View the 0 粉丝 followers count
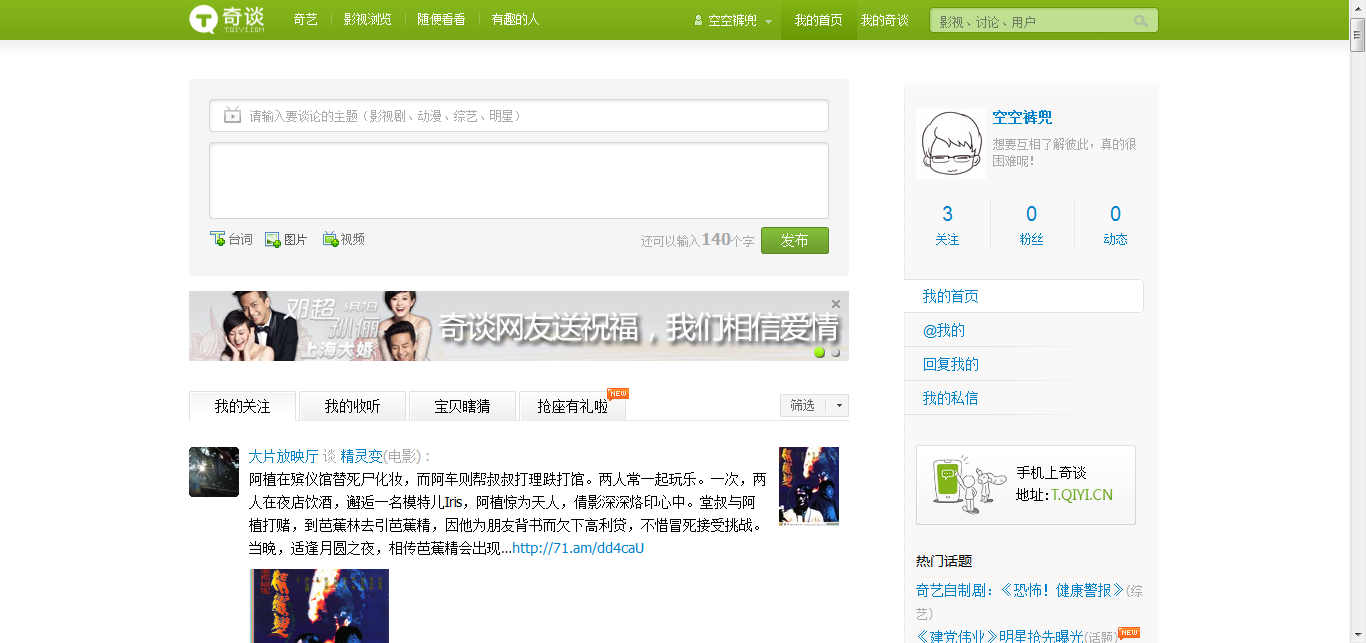 pyautogui.click(x=1031, y=225)
